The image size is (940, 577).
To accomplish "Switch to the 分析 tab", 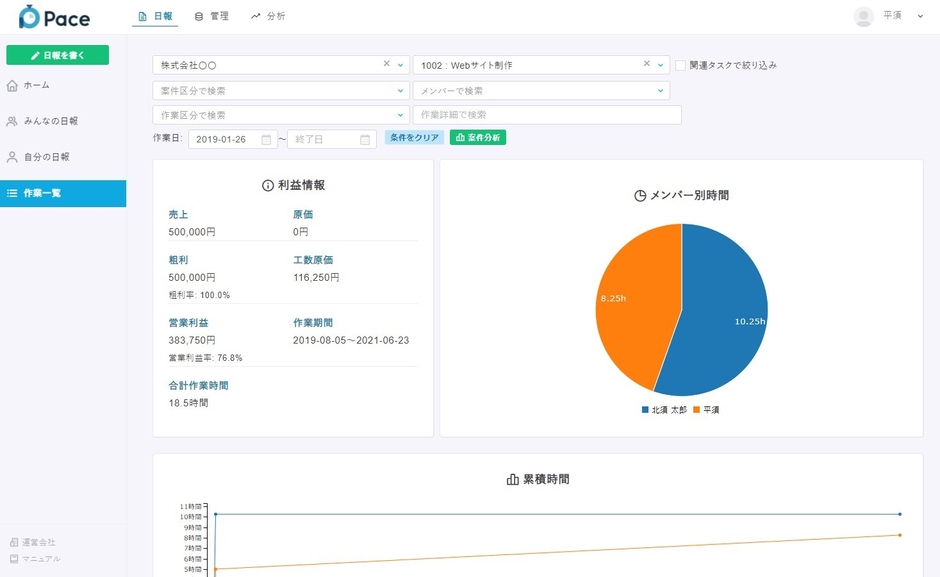I will (x=268, y=16).
